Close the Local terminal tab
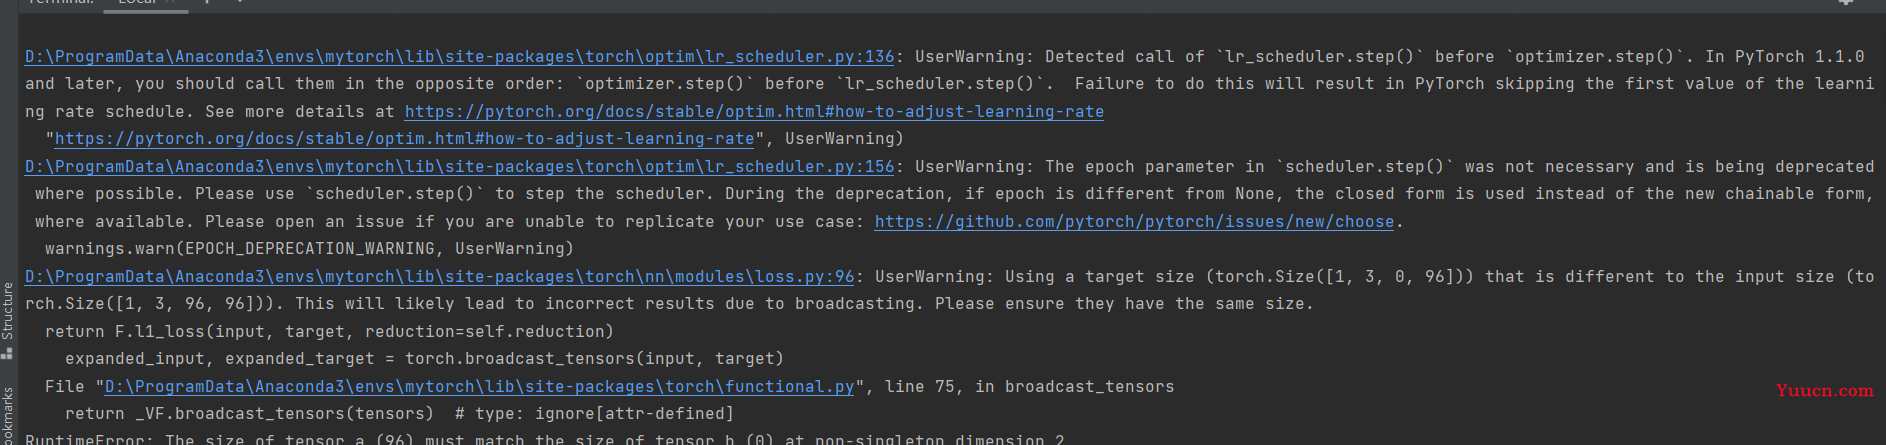This screenshot has width=1886, height=445. click(x=172, y=3)
